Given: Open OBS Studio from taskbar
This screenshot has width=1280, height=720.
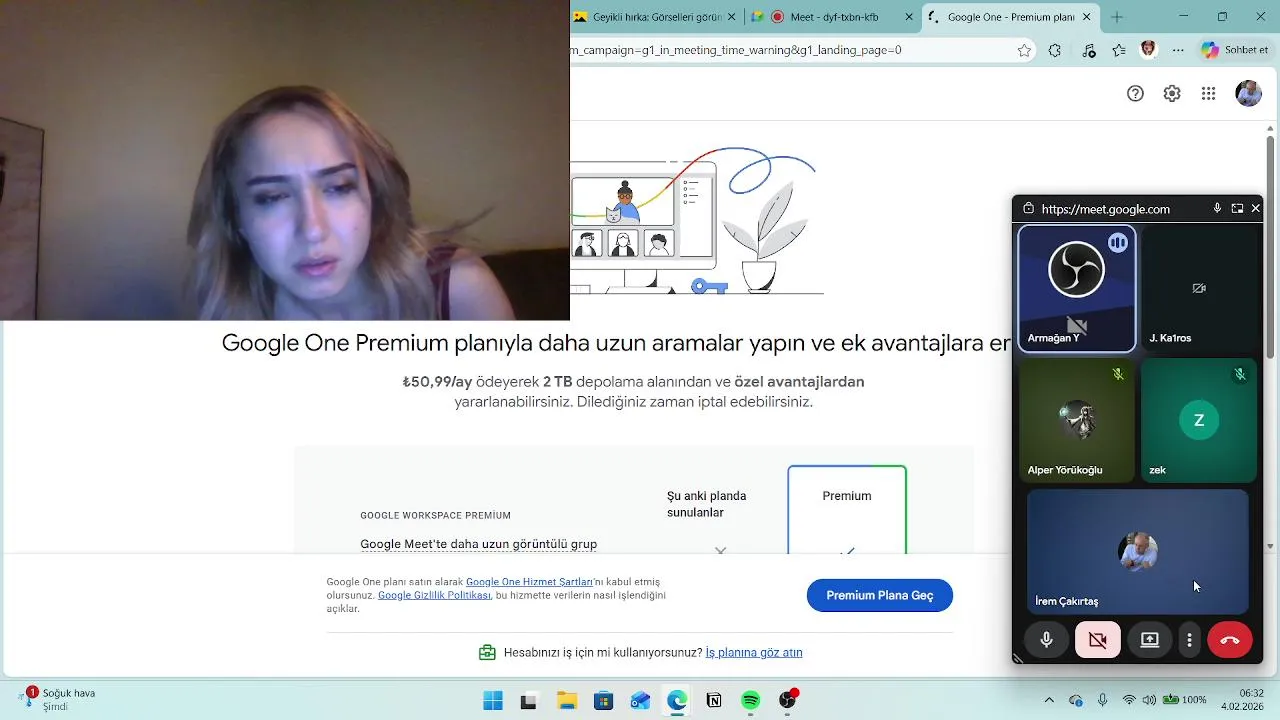Looking at the screenshot, I should coord(788,700).
